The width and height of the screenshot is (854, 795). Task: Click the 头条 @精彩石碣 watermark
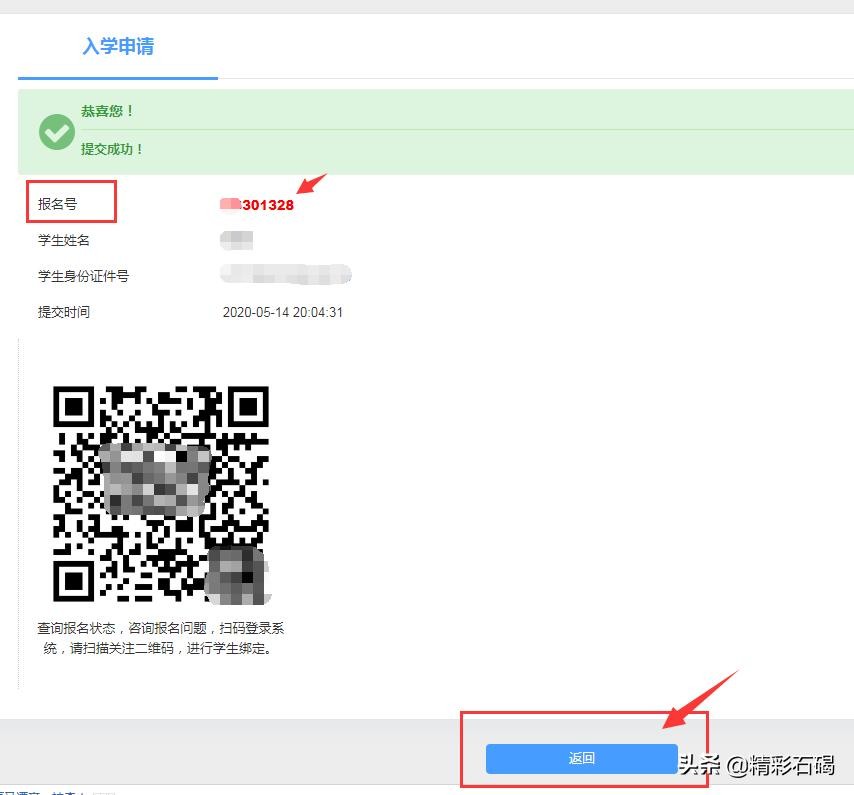756,765
